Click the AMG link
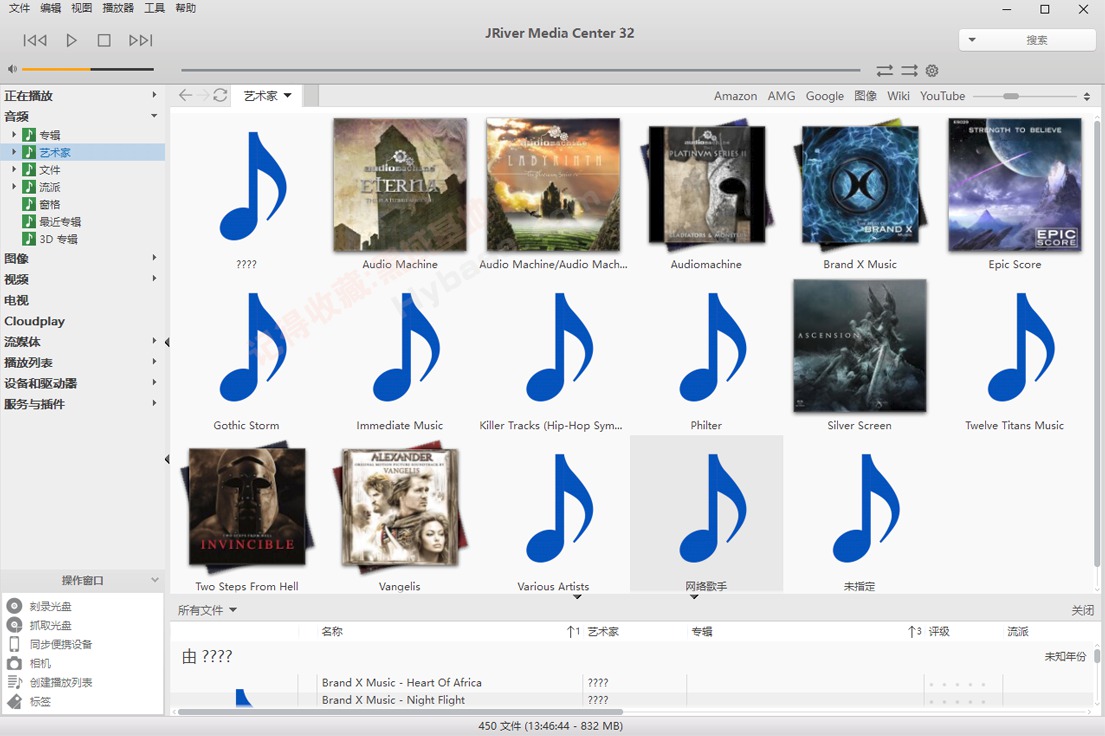1105x736 pixels. (x=781, y=96)
